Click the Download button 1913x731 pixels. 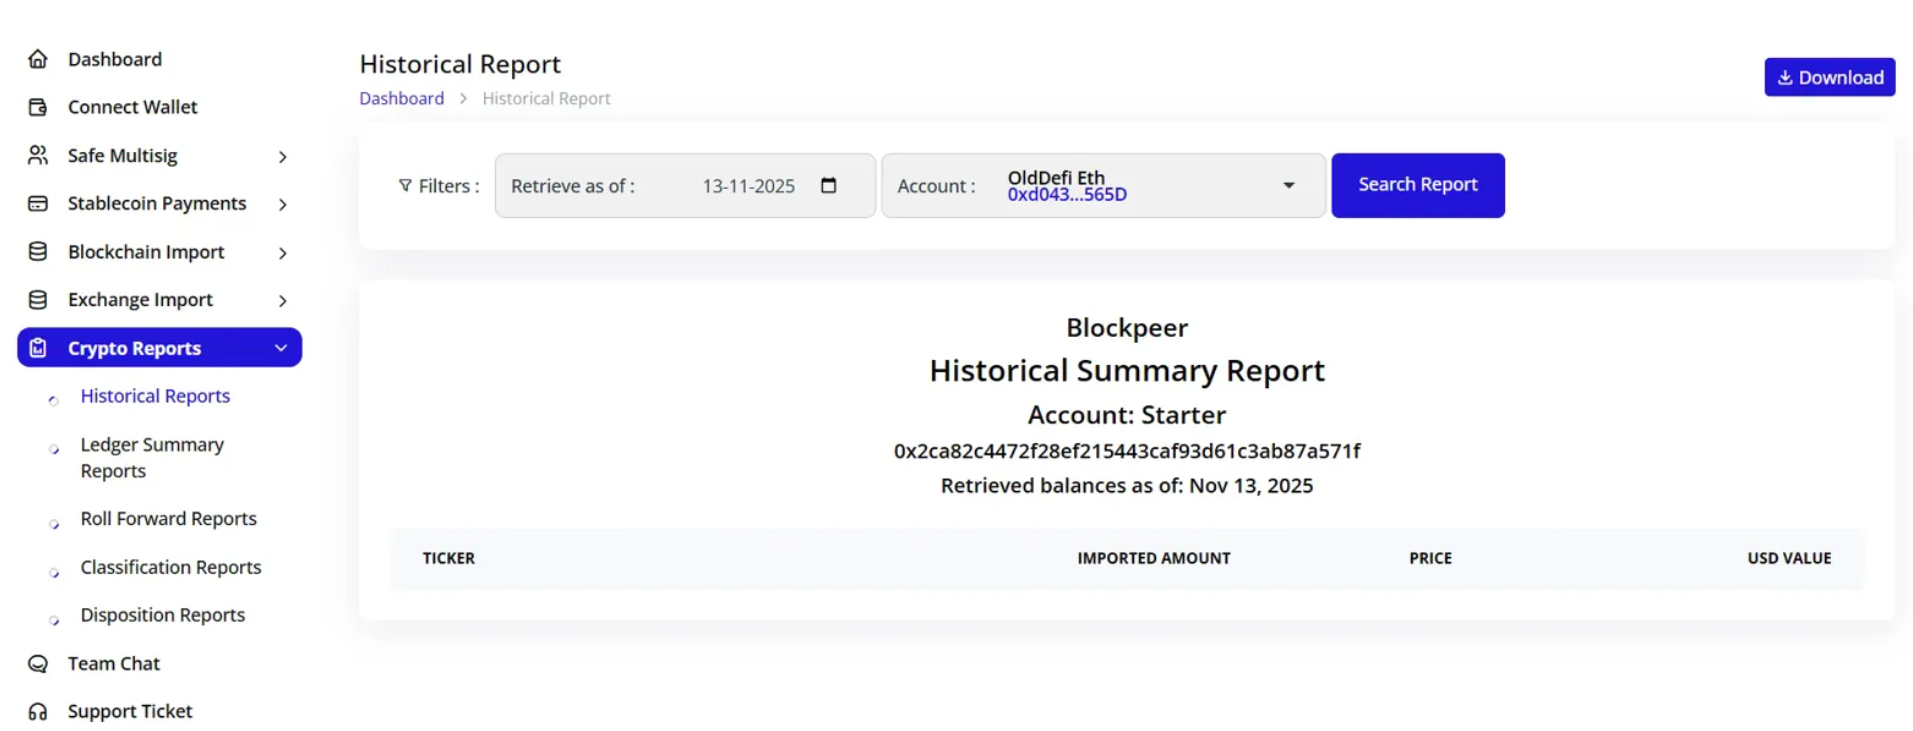1829,77
